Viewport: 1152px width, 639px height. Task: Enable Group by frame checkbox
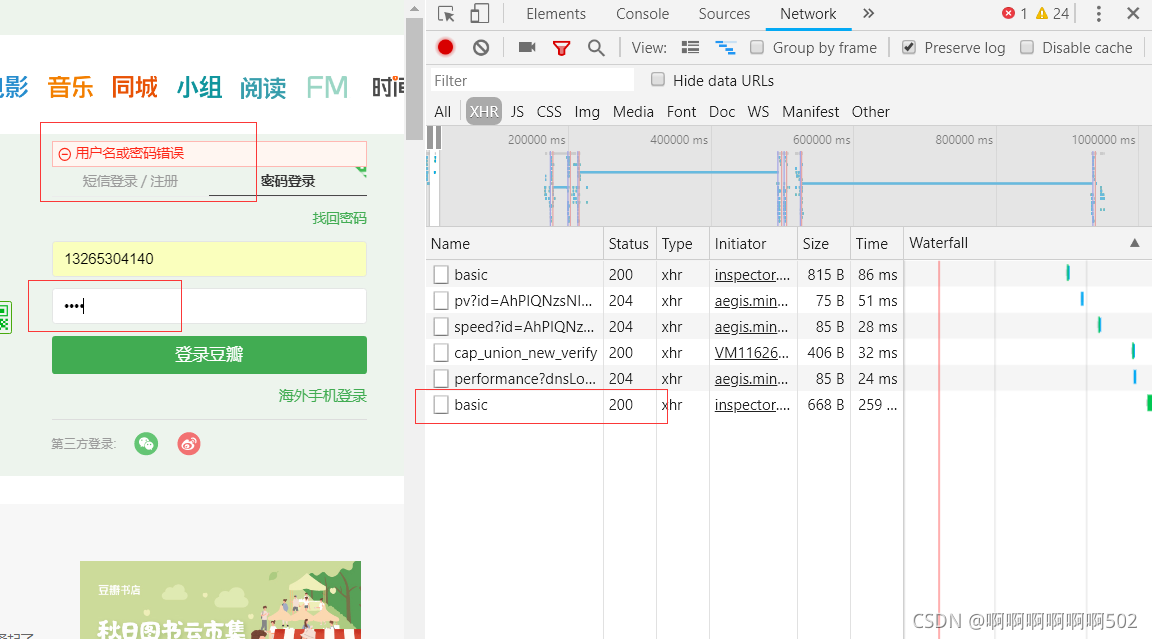click(757, 47)
